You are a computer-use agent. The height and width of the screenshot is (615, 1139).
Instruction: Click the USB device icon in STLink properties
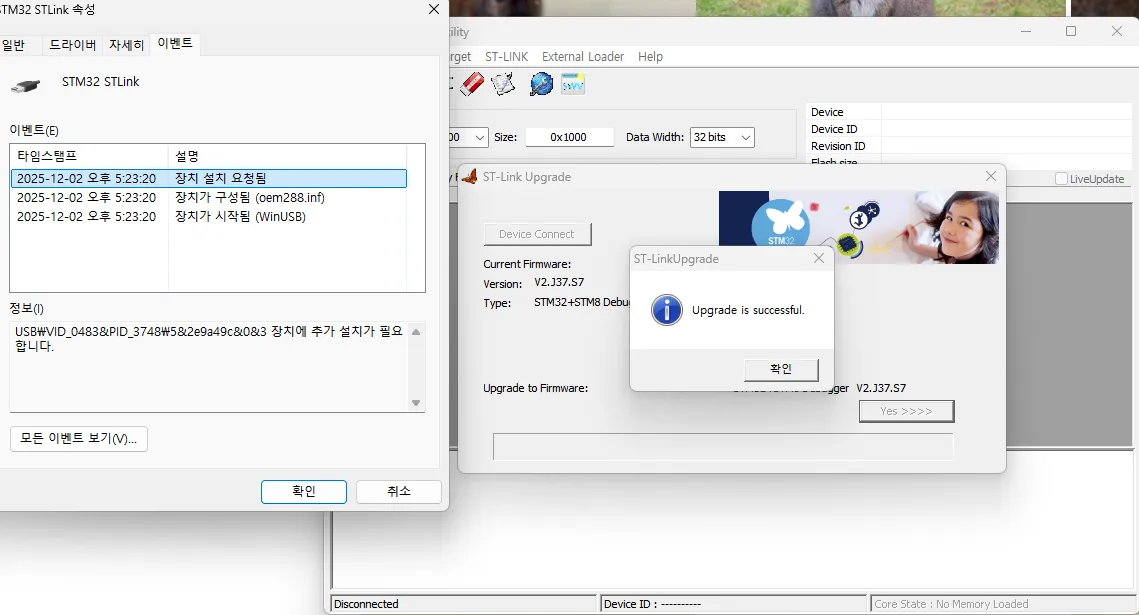coord(27,85)
